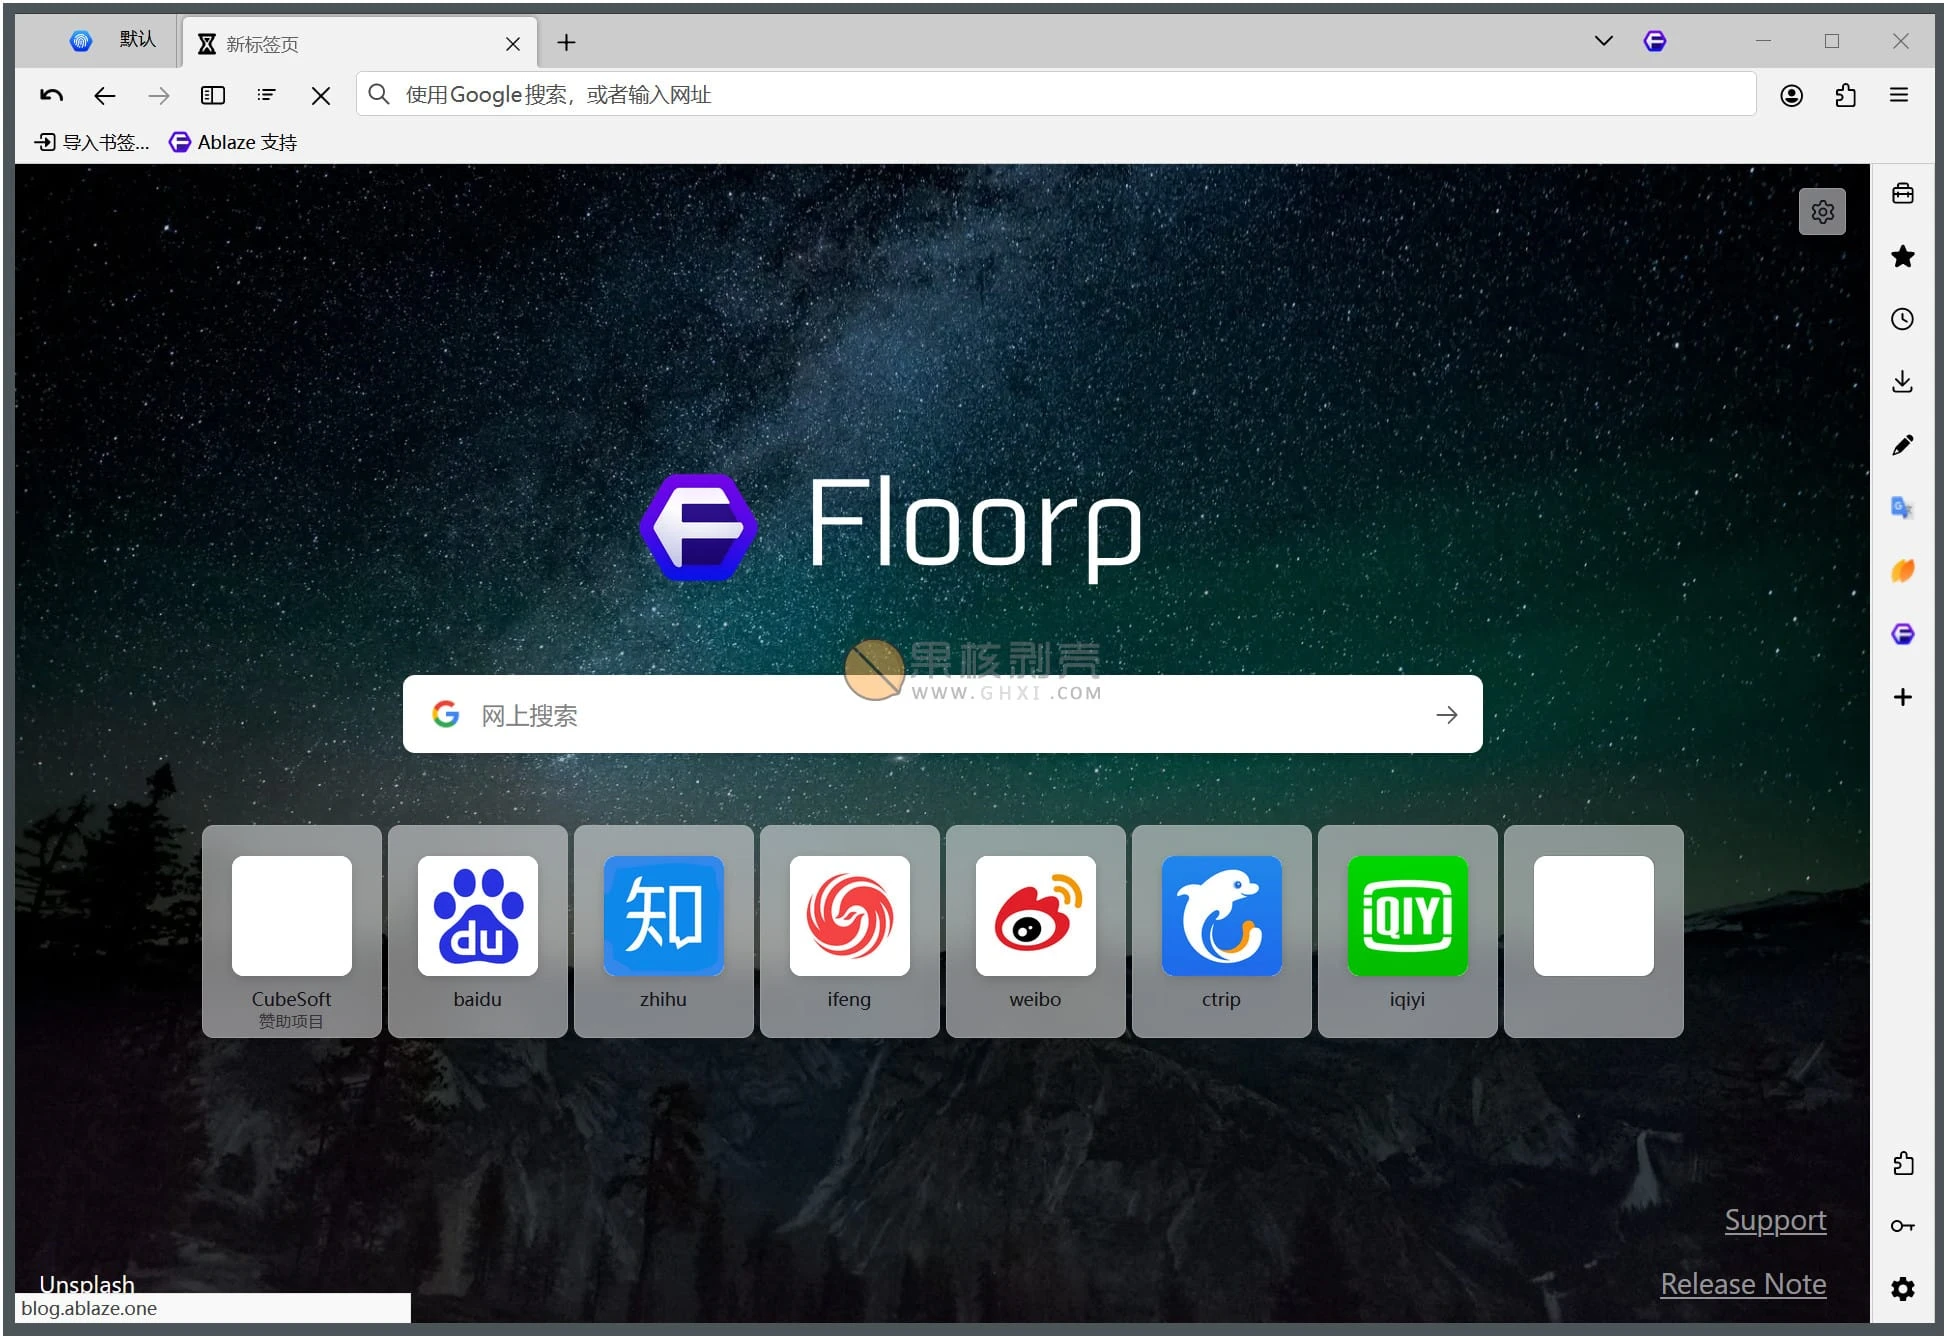Enable the user profile account icon
Screen dimensions: 1947x1339
tap(1792, 95)
